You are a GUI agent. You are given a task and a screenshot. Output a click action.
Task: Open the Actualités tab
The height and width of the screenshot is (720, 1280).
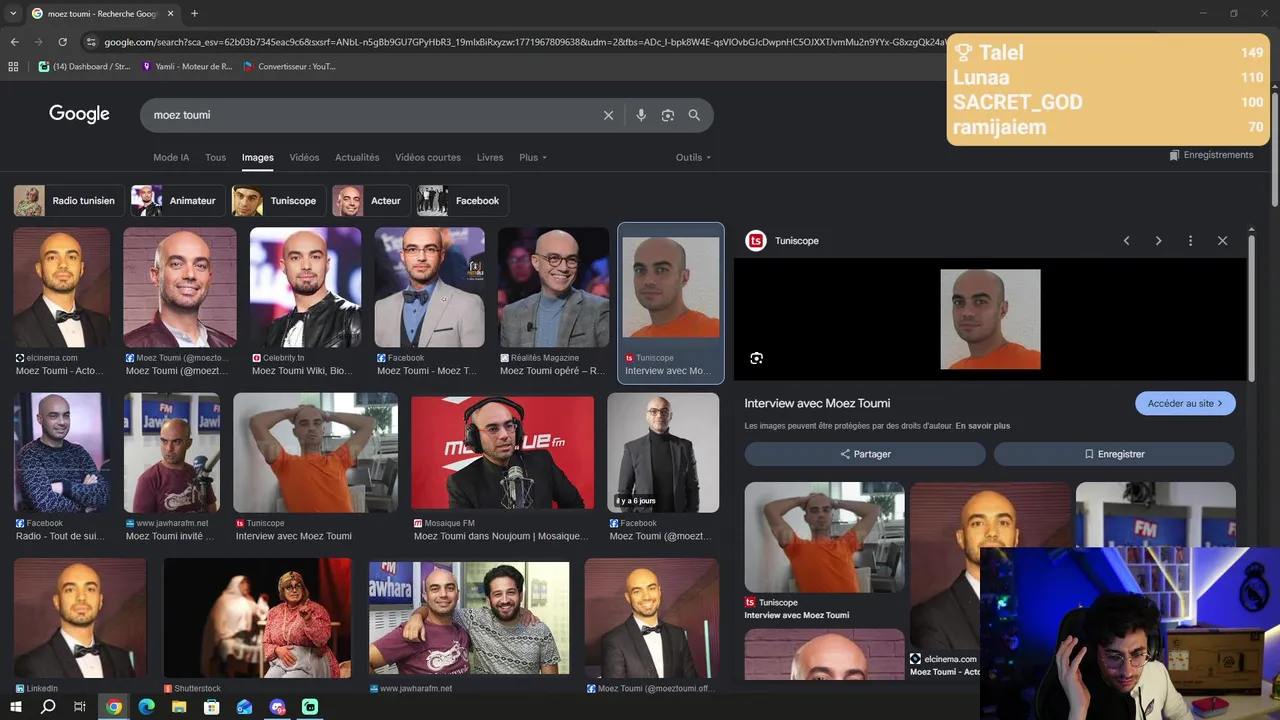tap(357, 157)
